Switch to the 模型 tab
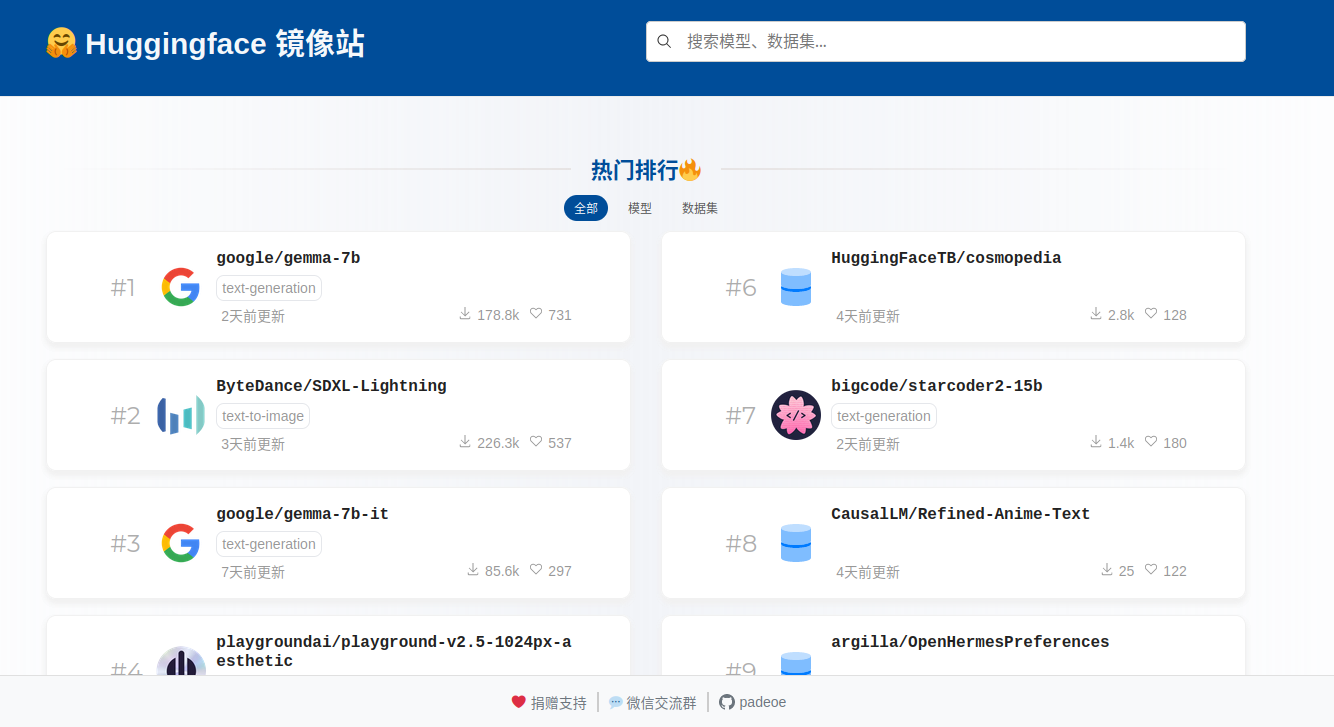Screen dimensions: 1334x727 [x=640, y=208]
